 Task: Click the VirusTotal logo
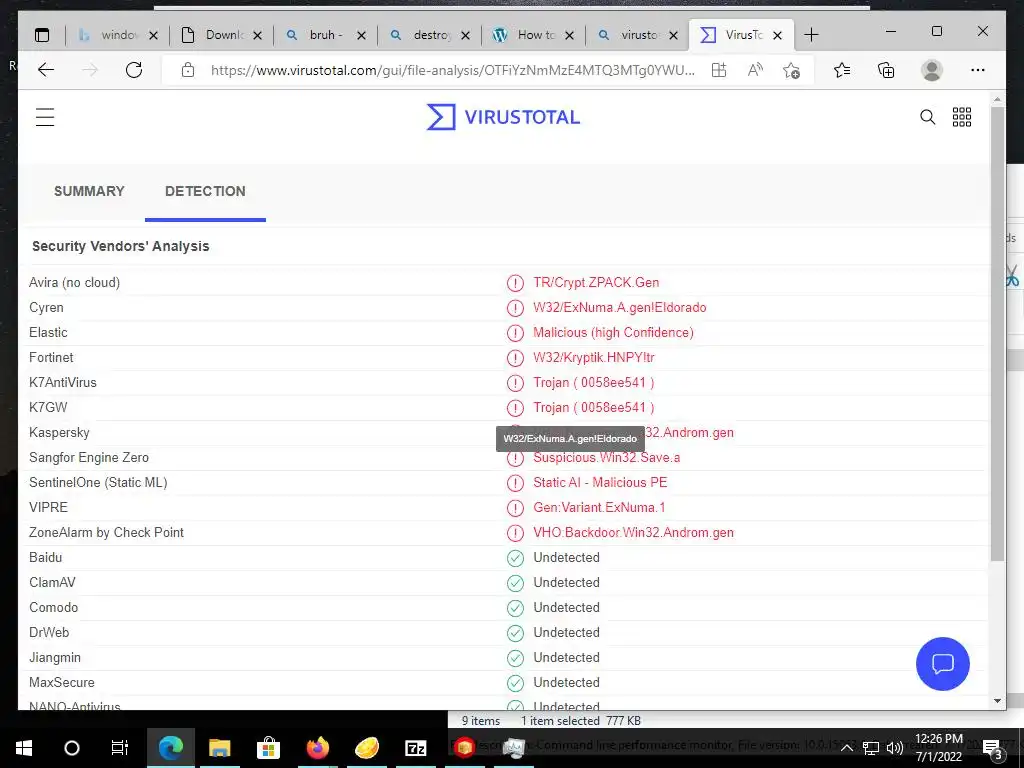[503, 117]
